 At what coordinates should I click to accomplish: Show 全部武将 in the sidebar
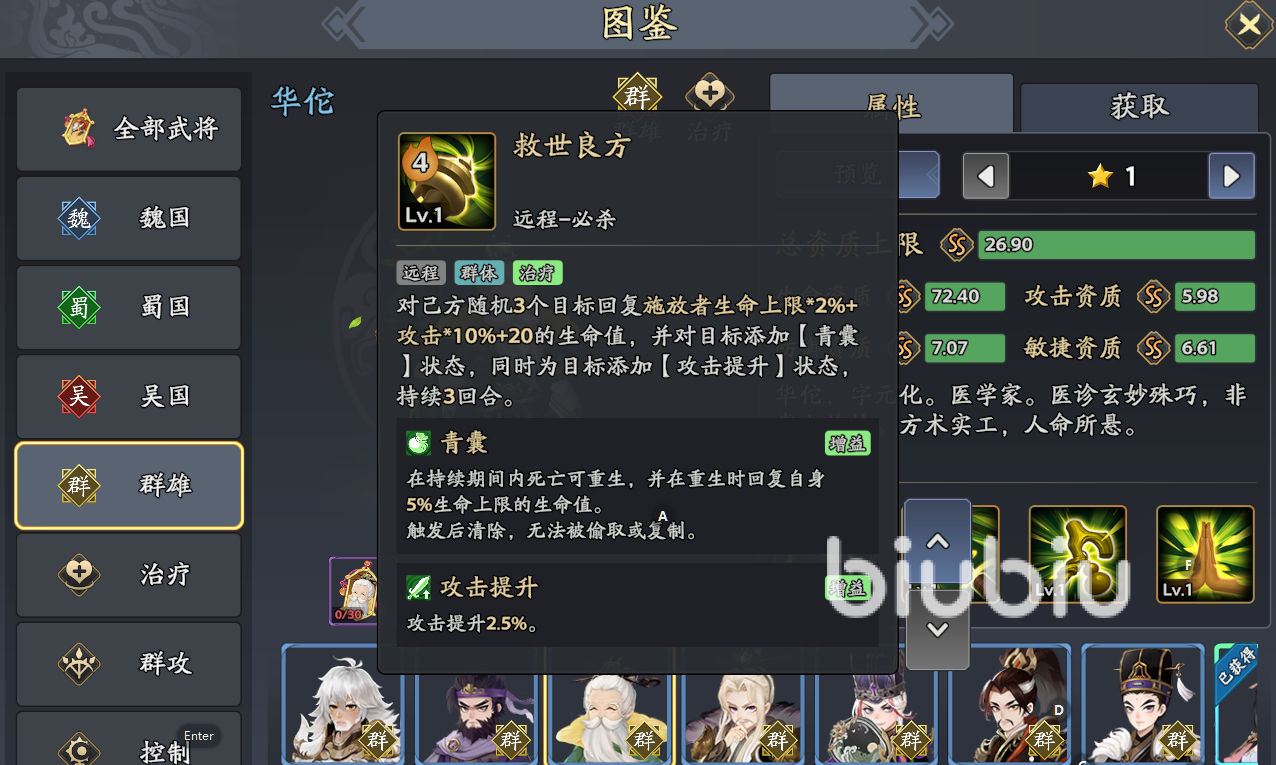coord(129,129)
